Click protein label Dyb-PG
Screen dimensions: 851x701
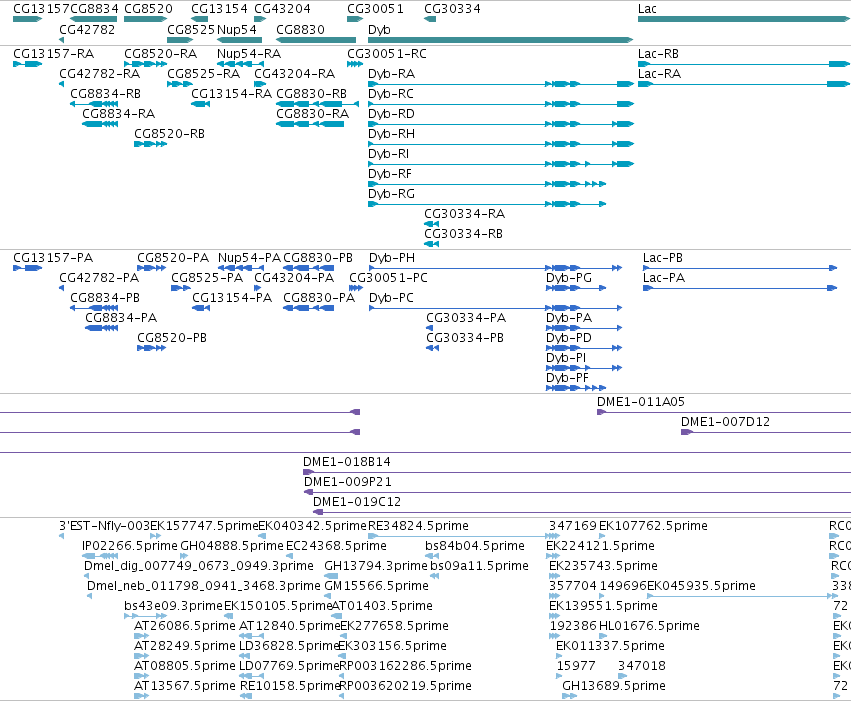568,278
